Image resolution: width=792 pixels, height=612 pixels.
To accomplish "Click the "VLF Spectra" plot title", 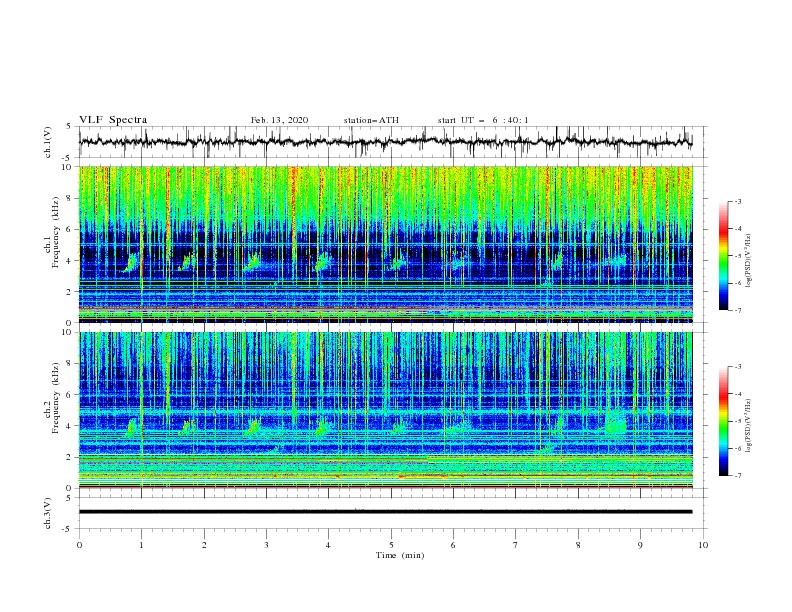I will (x=113, y=120).
